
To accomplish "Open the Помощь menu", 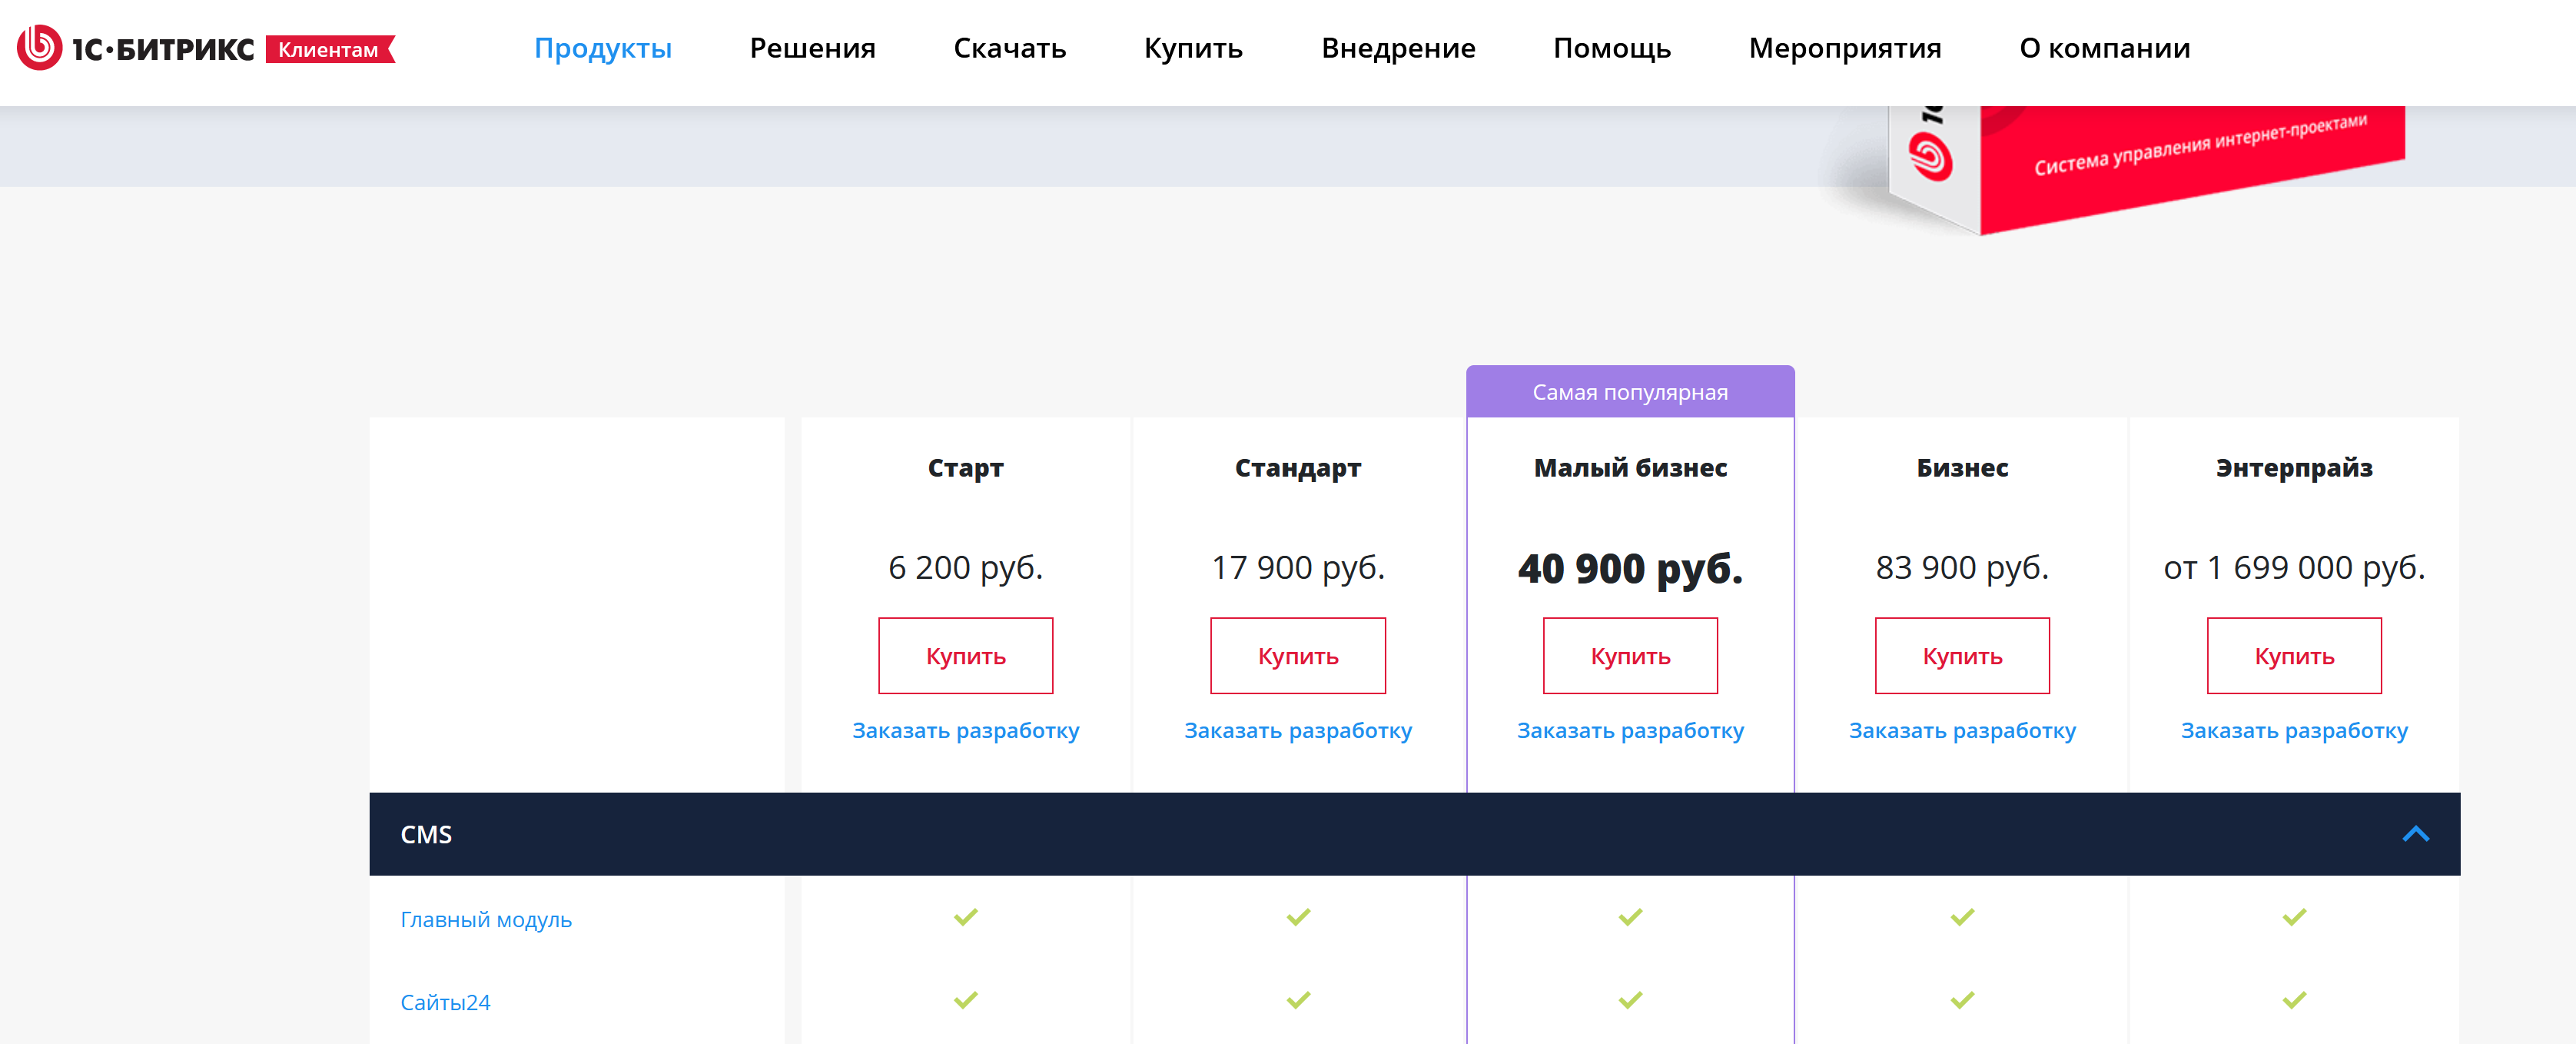I will coord(1612,48).
